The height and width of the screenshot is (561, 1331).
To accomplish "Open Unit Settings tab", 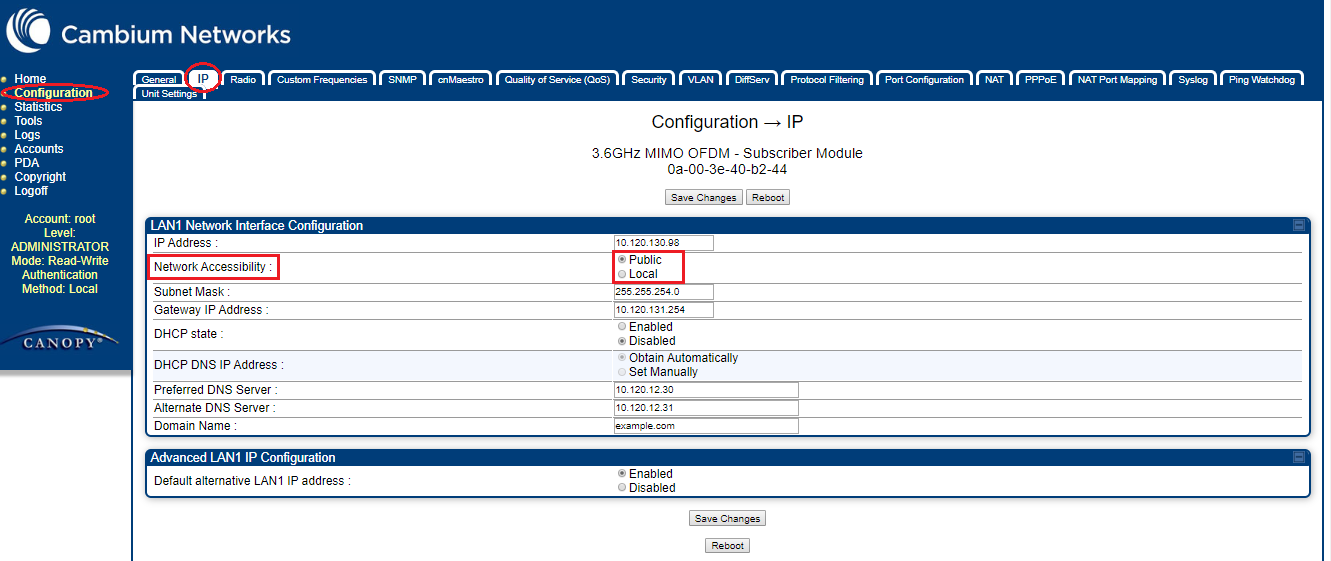I will click(x=168, y=93).
